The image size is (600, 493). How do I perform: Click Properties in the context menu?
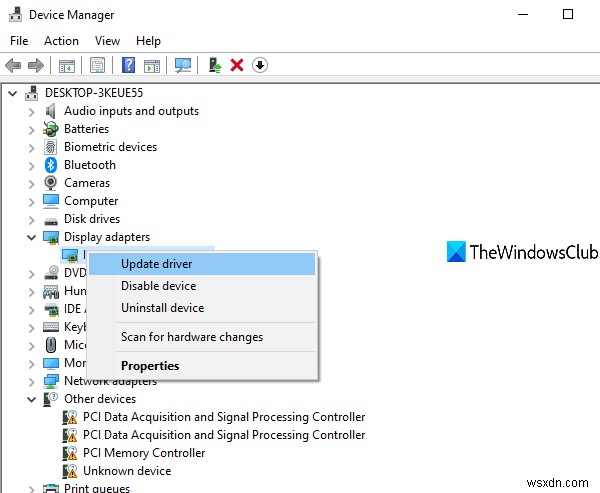150,366
